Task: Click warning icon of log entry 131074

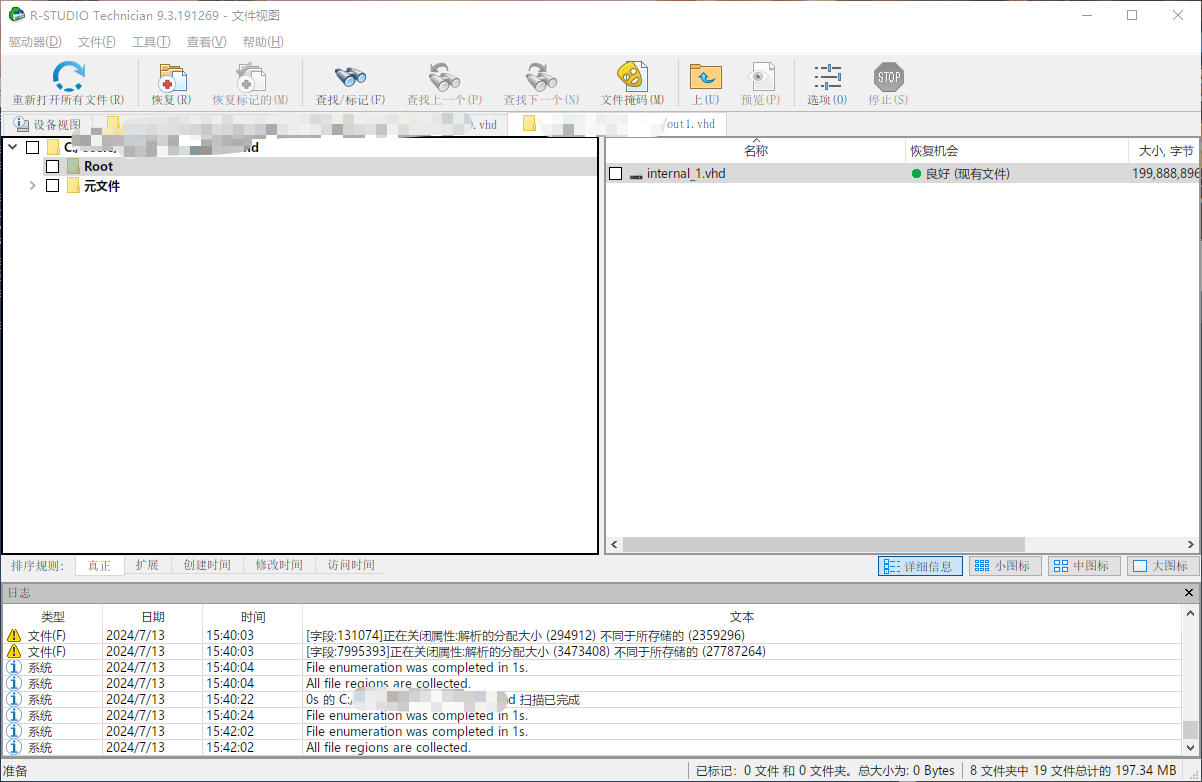Action: coord(14,635)
